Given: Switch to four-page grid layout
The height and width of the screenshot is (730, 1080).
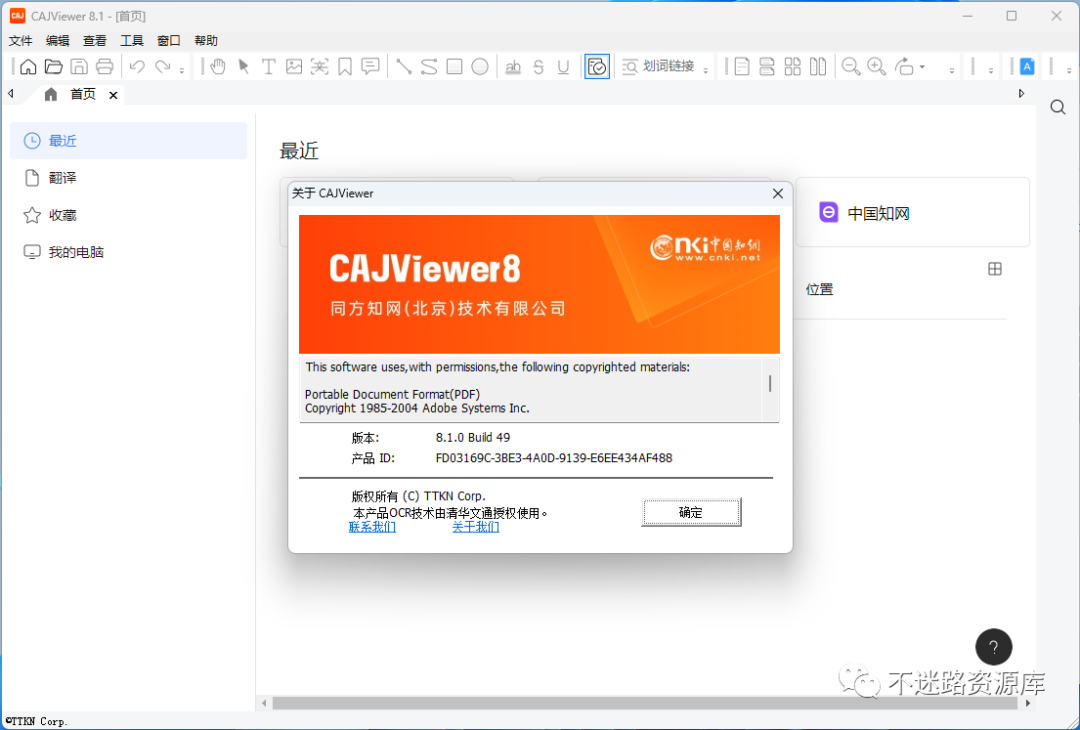Looking at the screenshot, I should pyautogui.click(x=793, y=67).
